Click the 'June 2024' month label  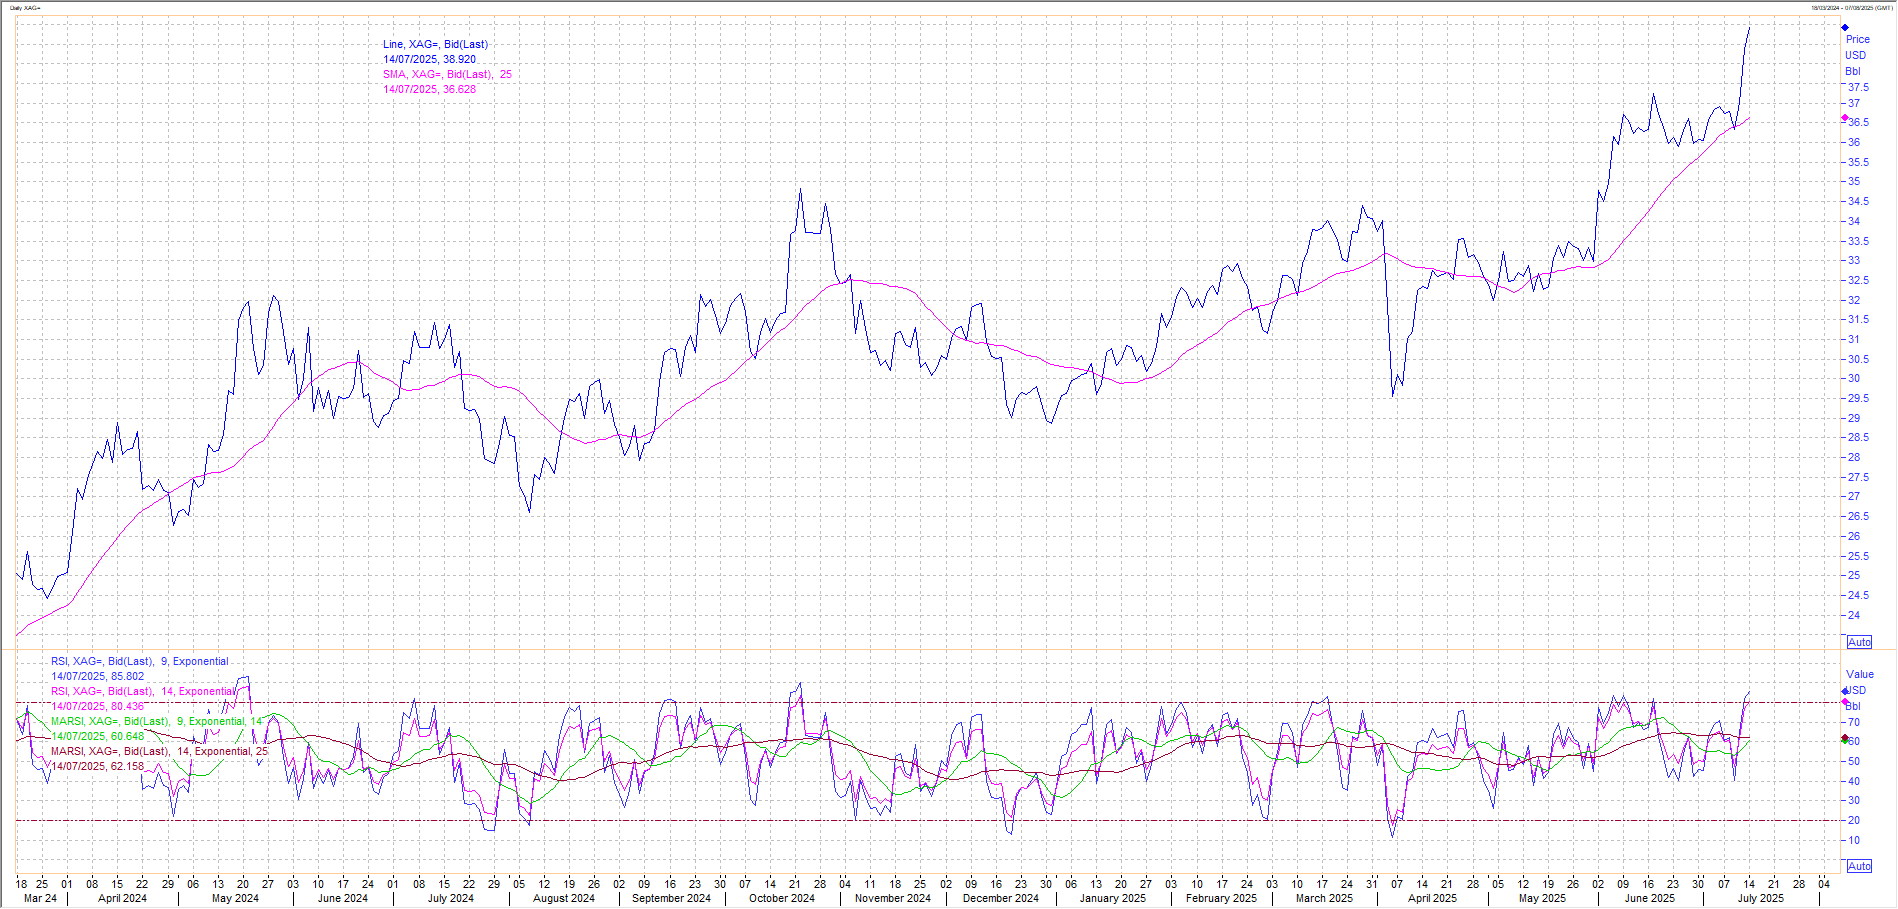tap(343, 898)
